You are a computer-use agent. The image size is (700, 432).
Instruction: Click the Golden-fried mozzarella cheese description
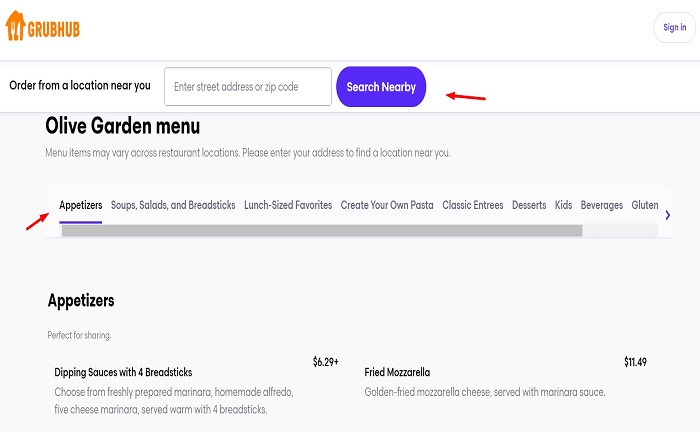click(x=485, y=392)
